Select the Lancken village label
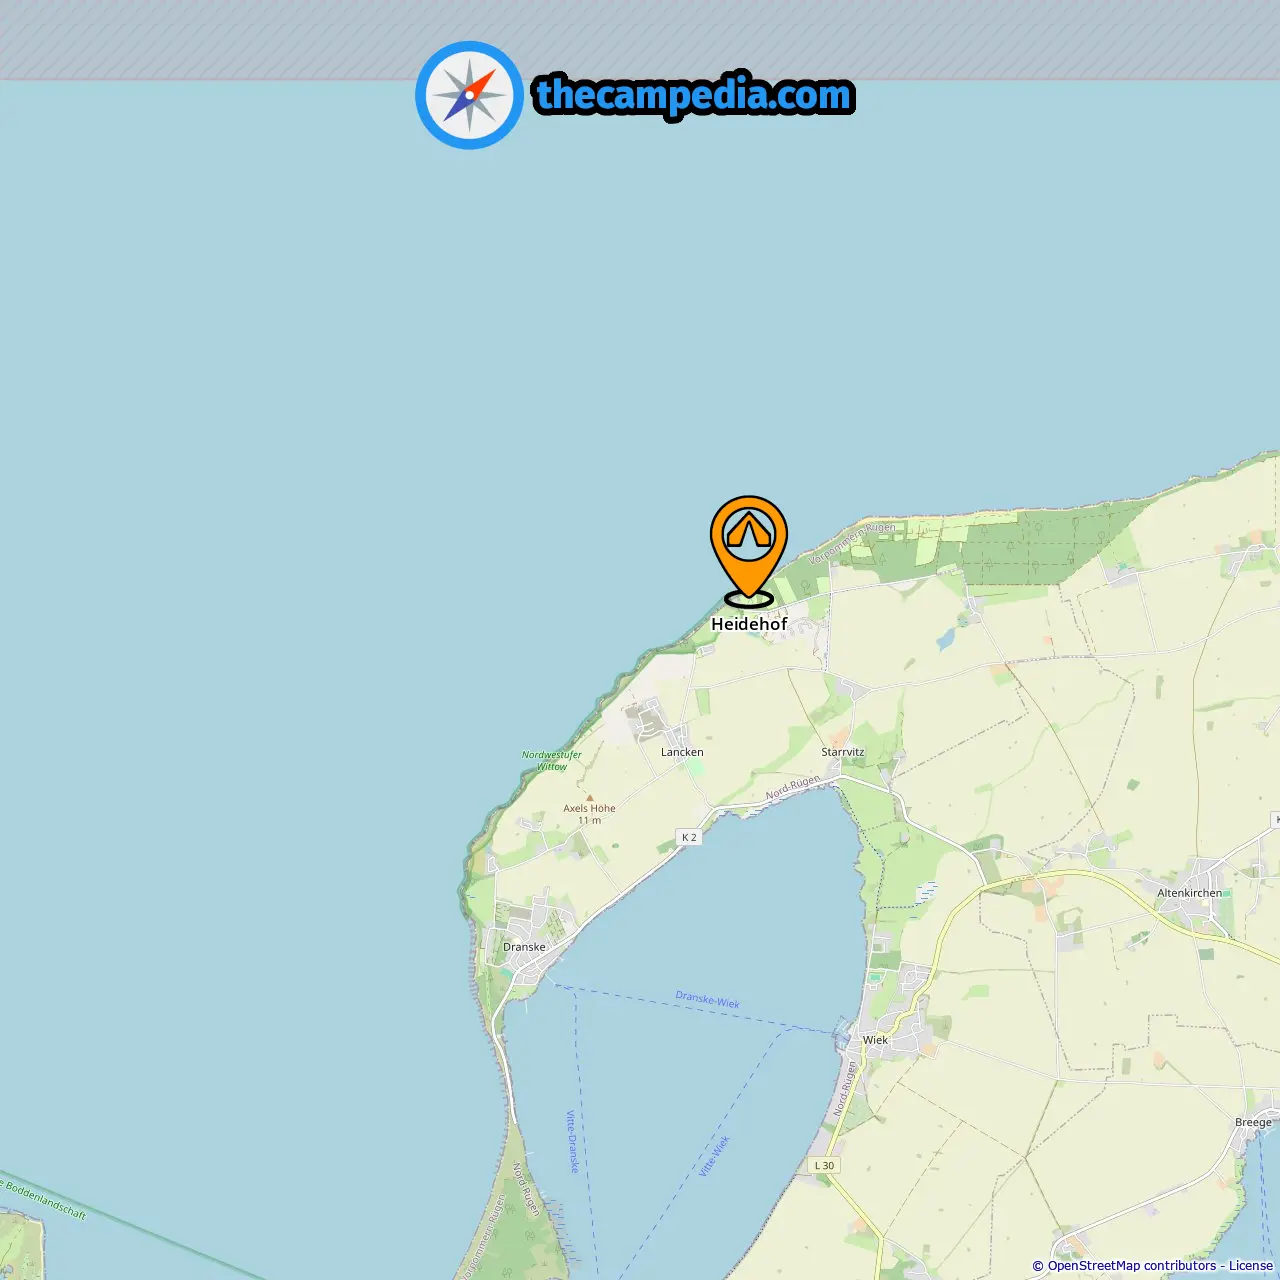 (x=682, y=752)
